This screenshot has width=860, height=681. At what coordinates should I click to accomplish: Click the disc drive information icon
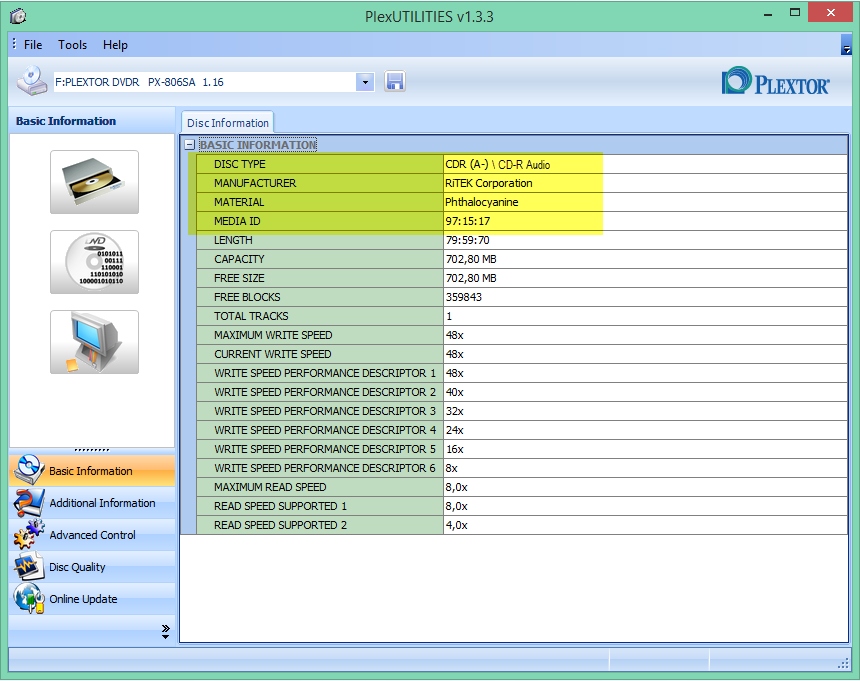point(94,182)
